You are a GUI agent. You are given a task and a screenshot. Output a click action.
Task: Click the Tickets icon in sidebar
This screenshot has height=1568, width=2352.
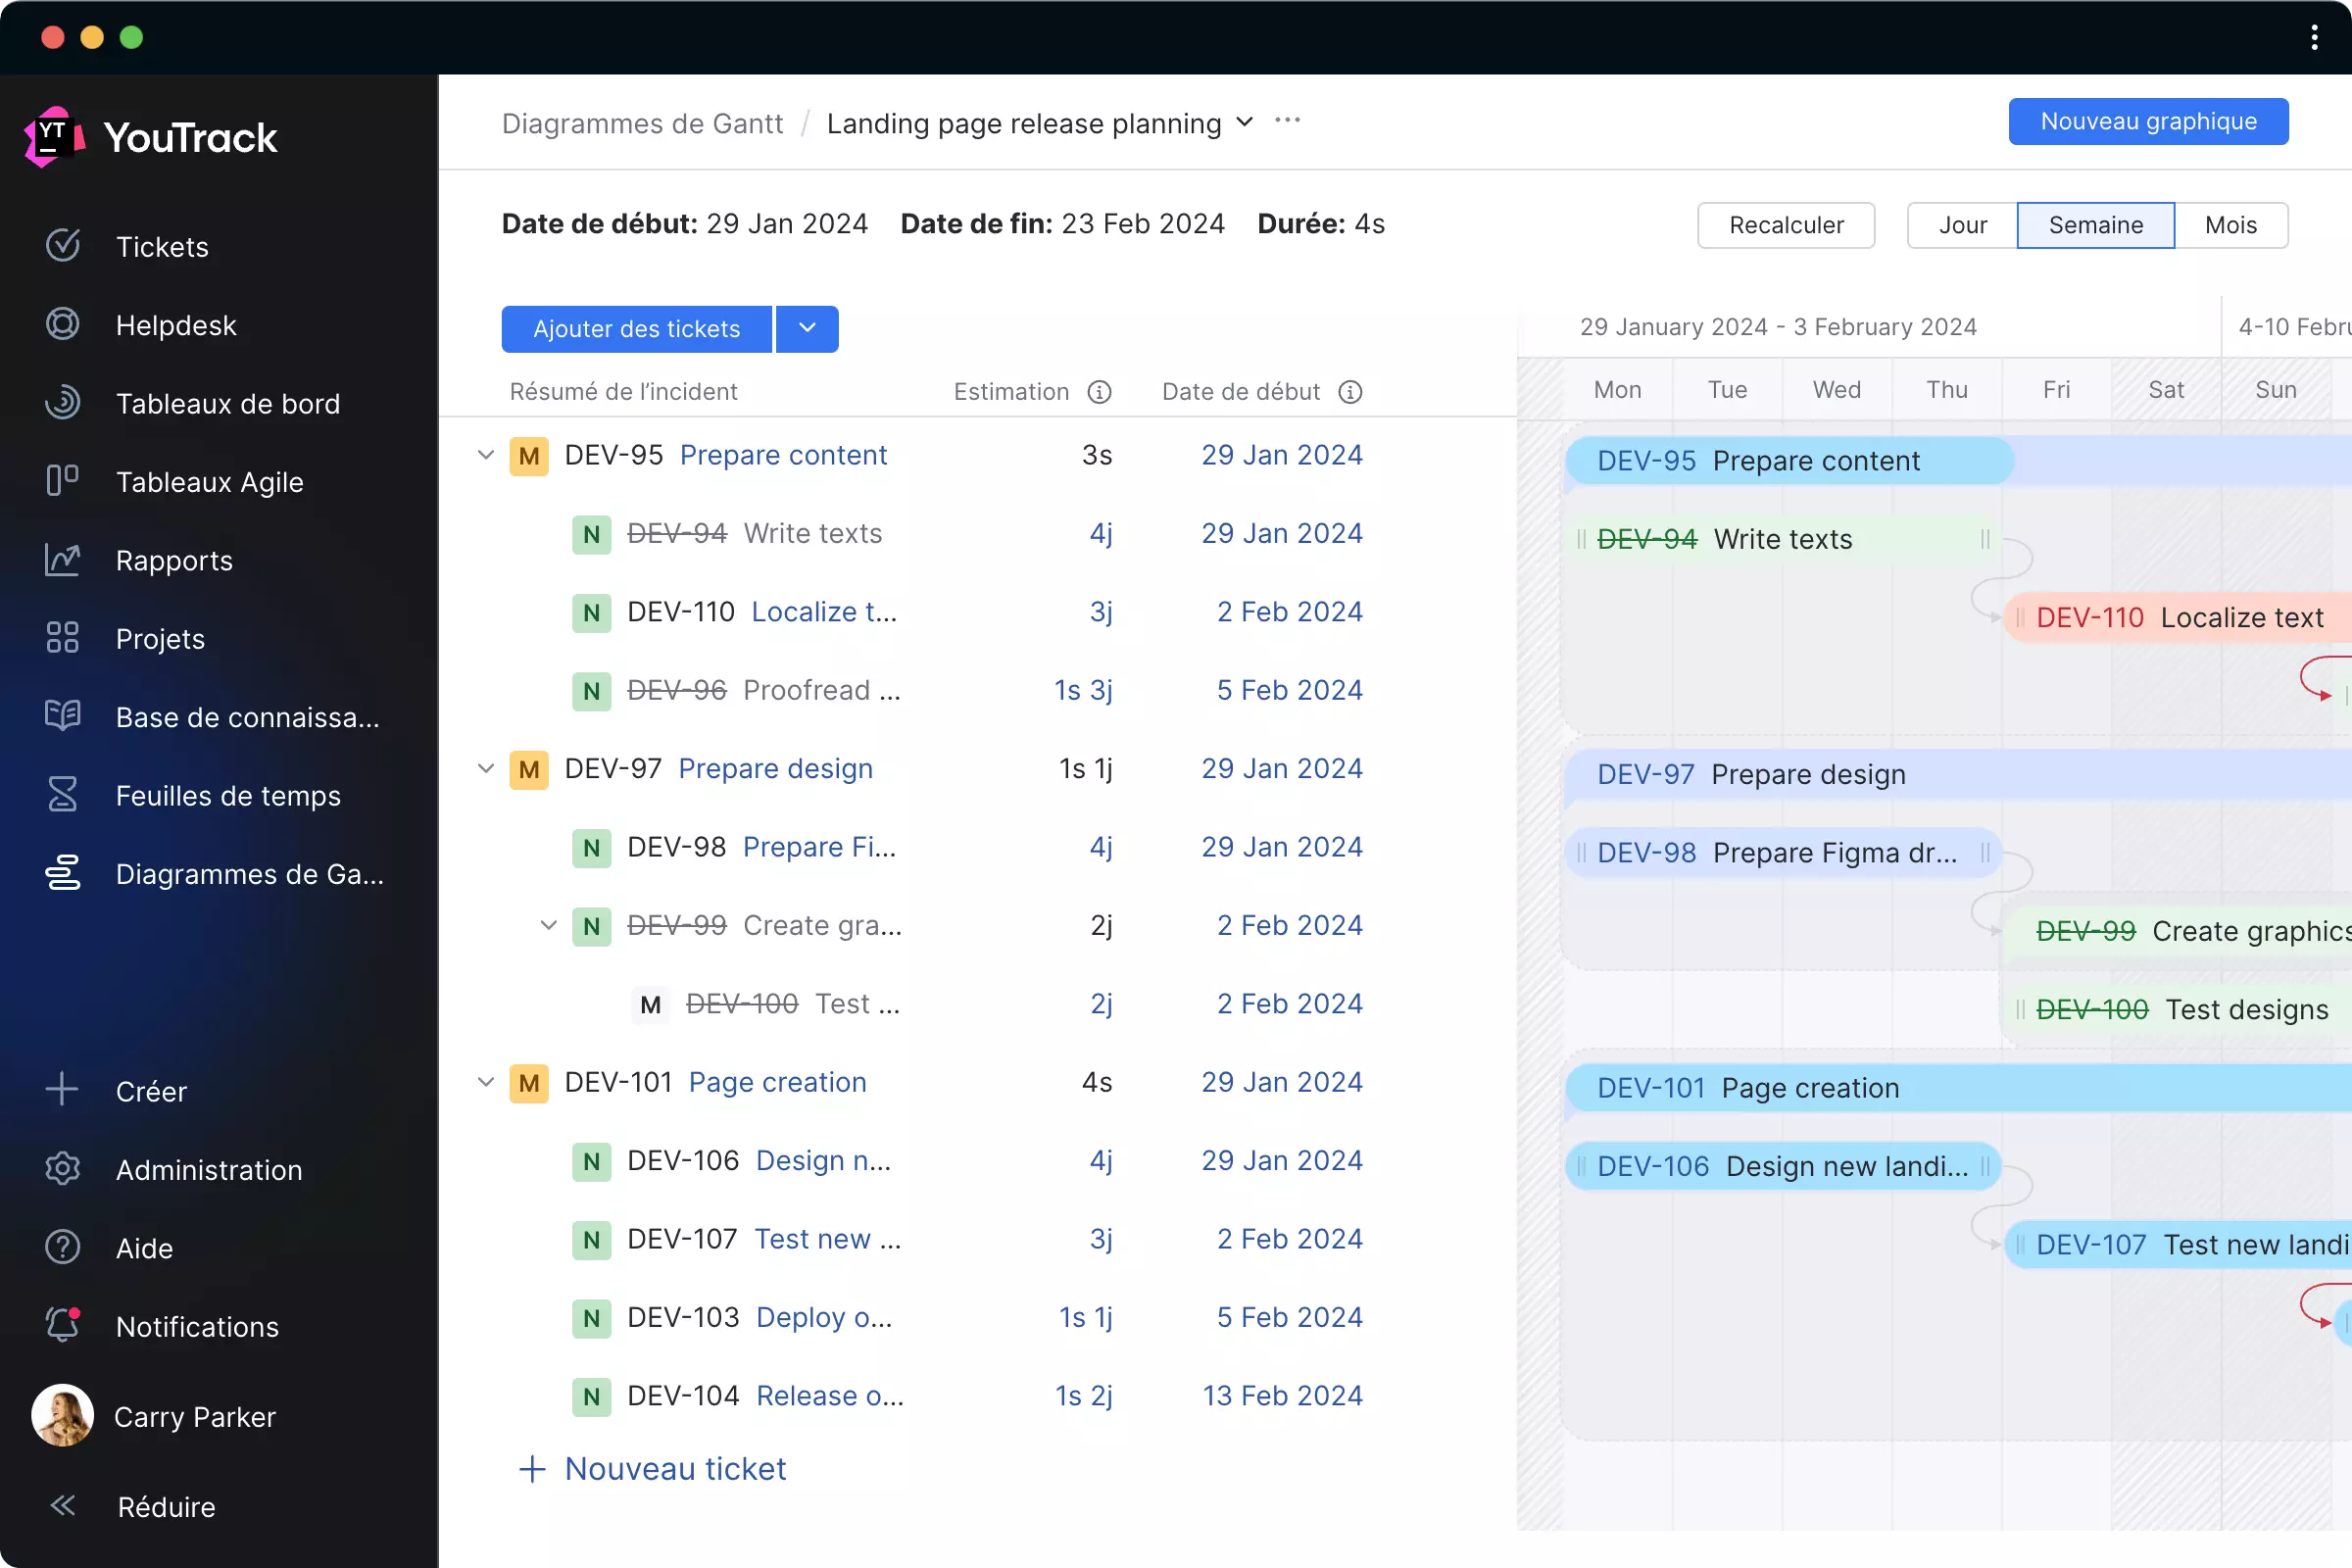(x=63, y=245)
